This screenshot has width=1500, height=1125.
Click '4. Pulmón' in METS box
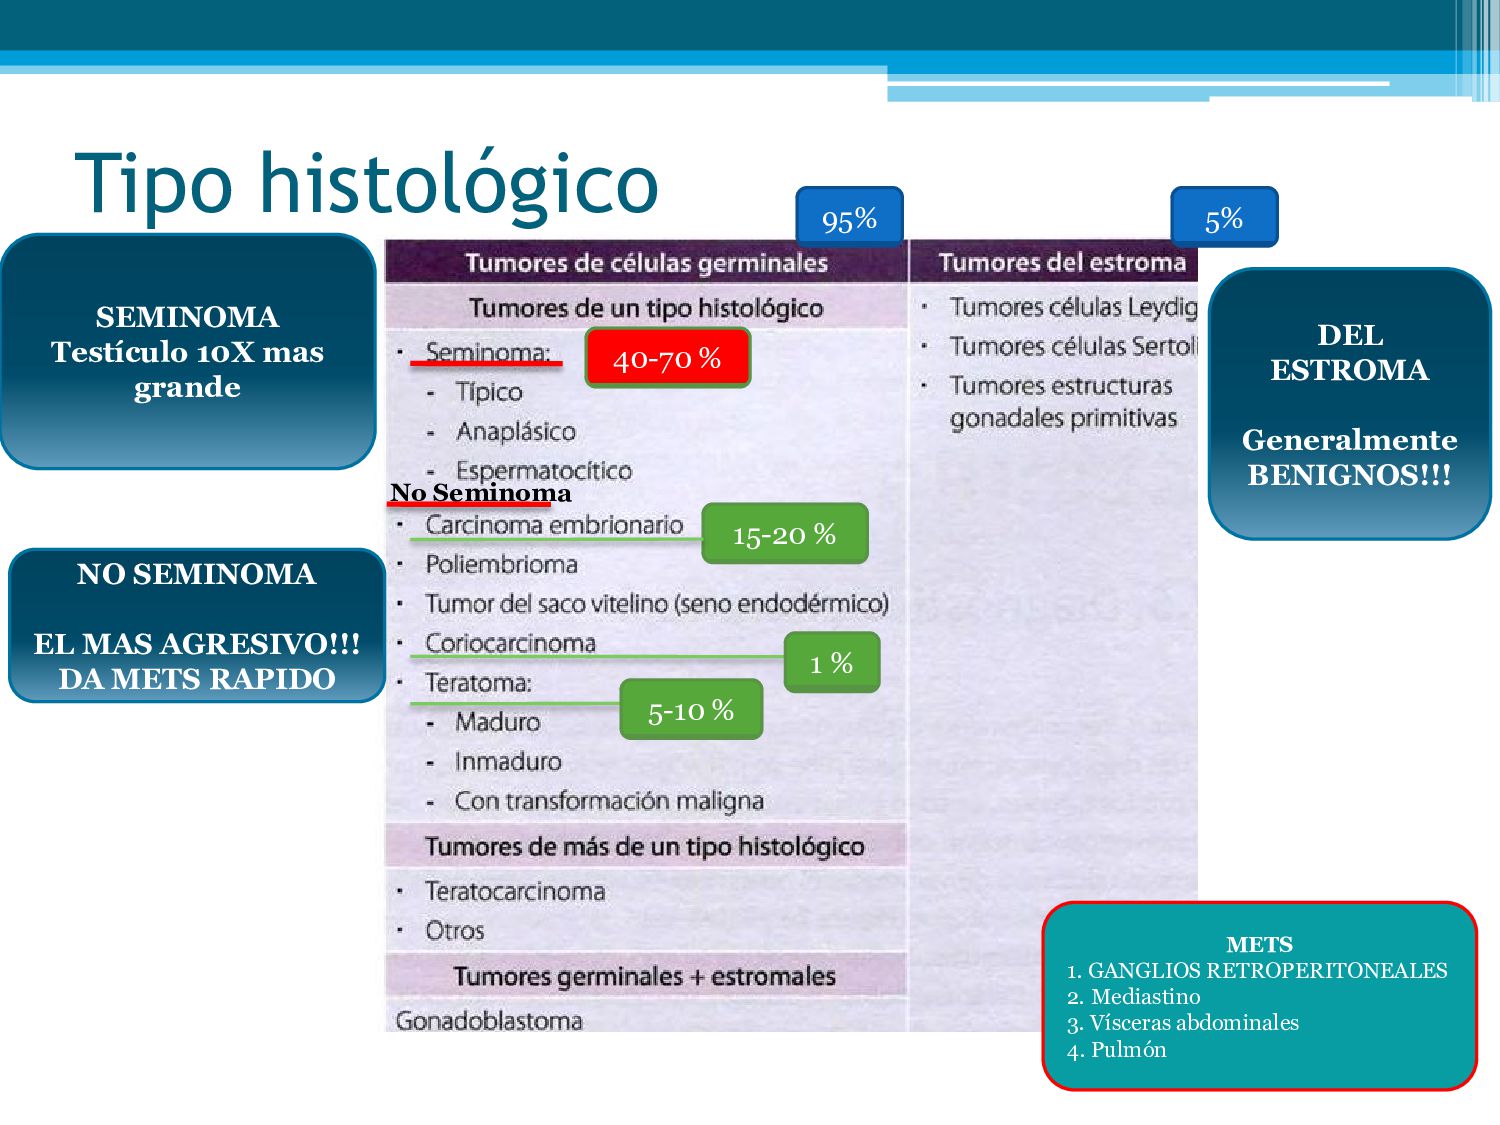click(x=1116, y=1050)
